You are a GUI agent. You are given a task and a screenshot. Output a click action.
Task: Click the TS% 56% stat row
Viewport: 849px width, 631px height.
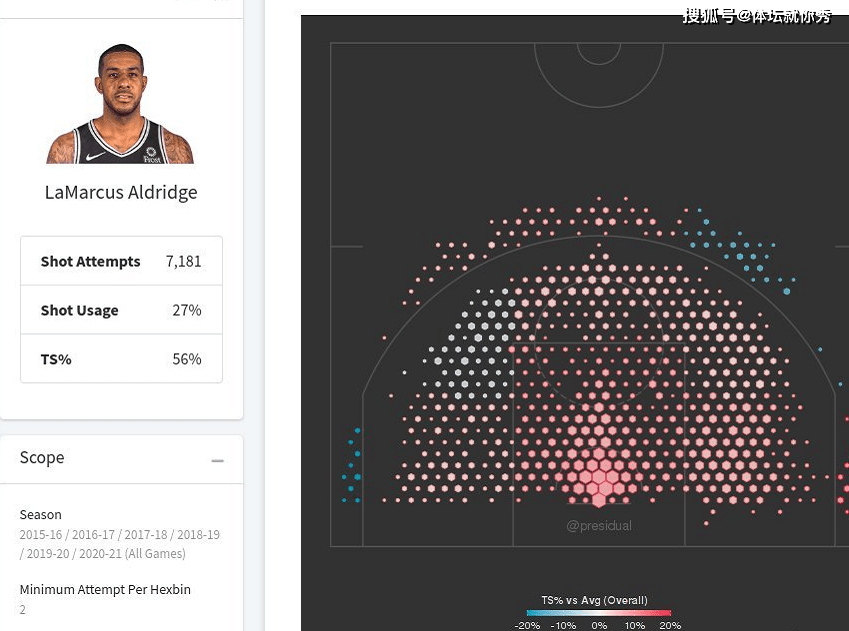pos(121,359)
